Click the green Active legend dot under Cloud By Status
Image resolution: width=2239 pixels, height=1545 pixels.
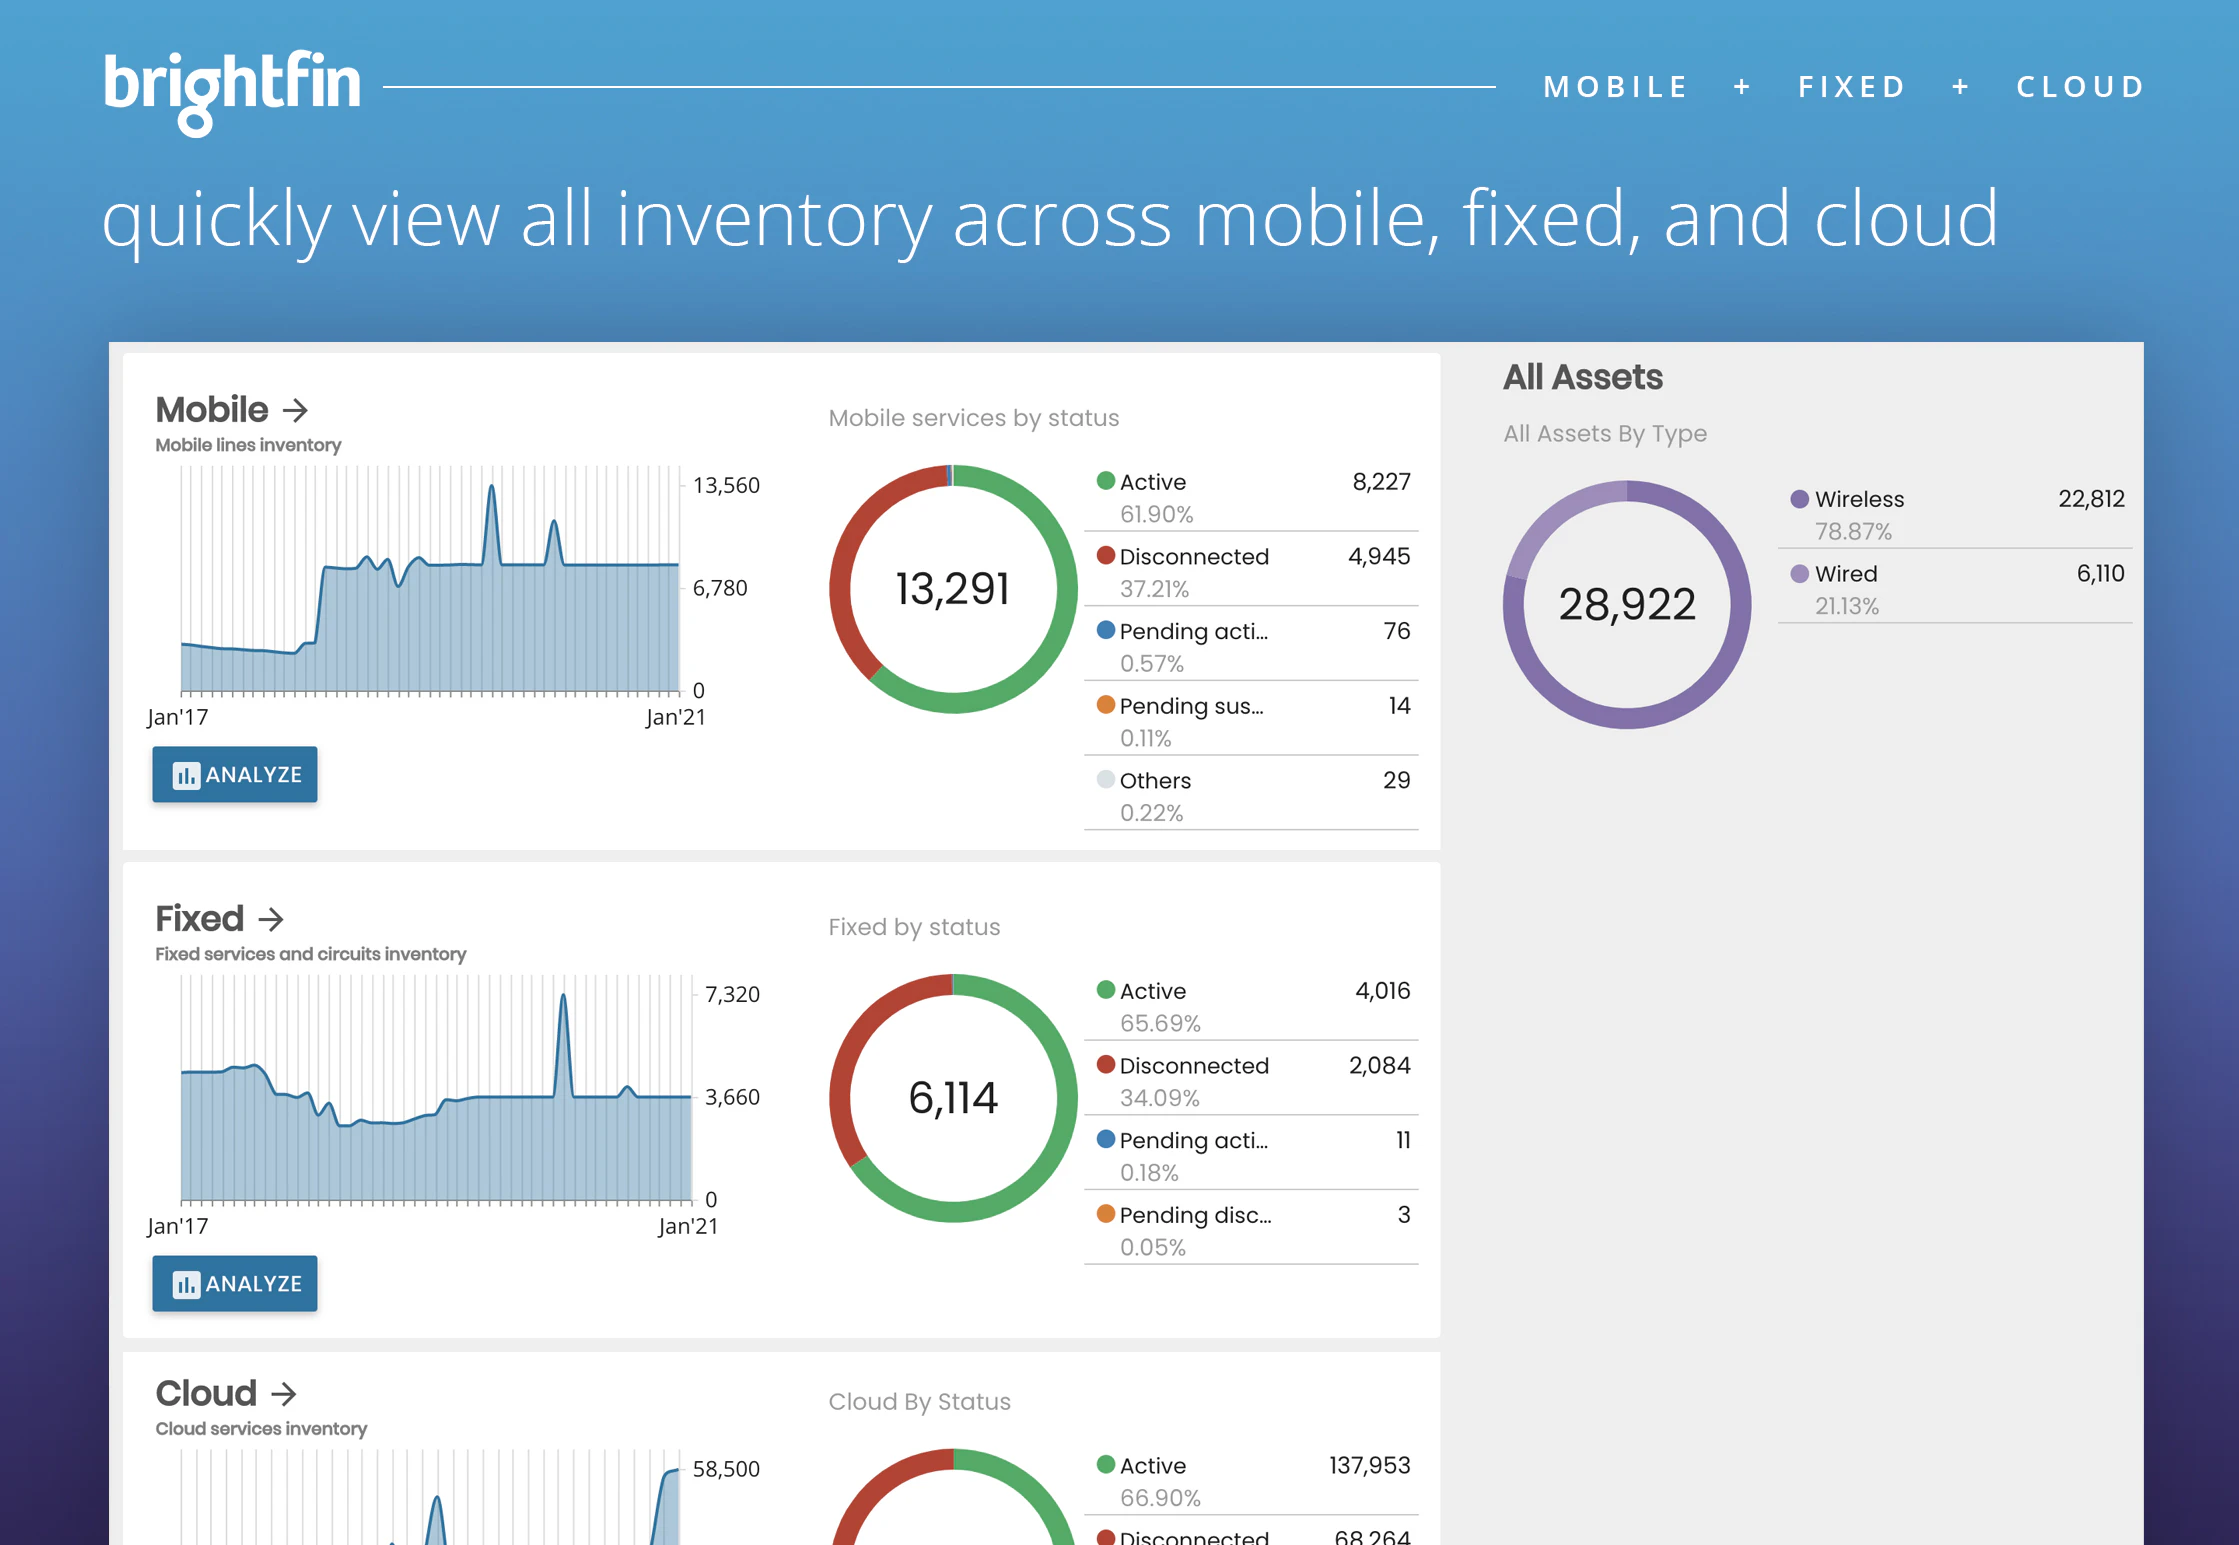tap(1105, 1464)
